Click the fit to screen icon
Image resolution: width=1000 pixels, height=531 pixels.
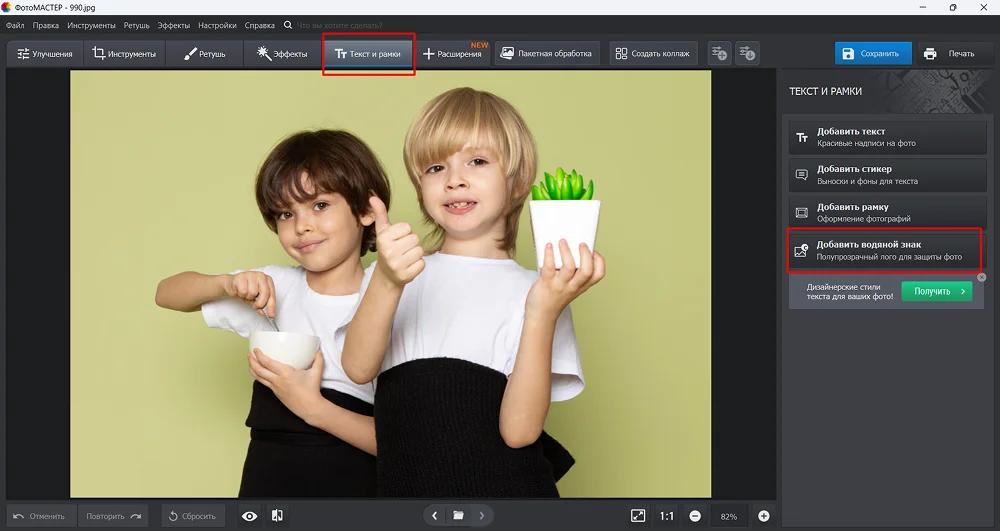(638, 516)
